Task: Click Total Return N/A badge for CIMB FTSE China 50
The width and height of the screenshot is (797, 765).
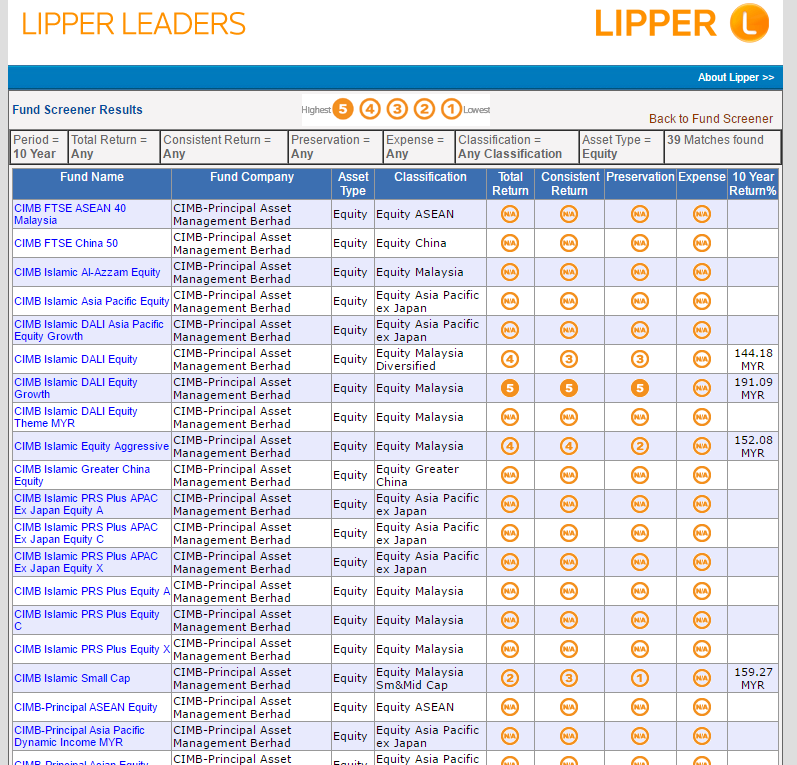Action: (x=510, y=243)
